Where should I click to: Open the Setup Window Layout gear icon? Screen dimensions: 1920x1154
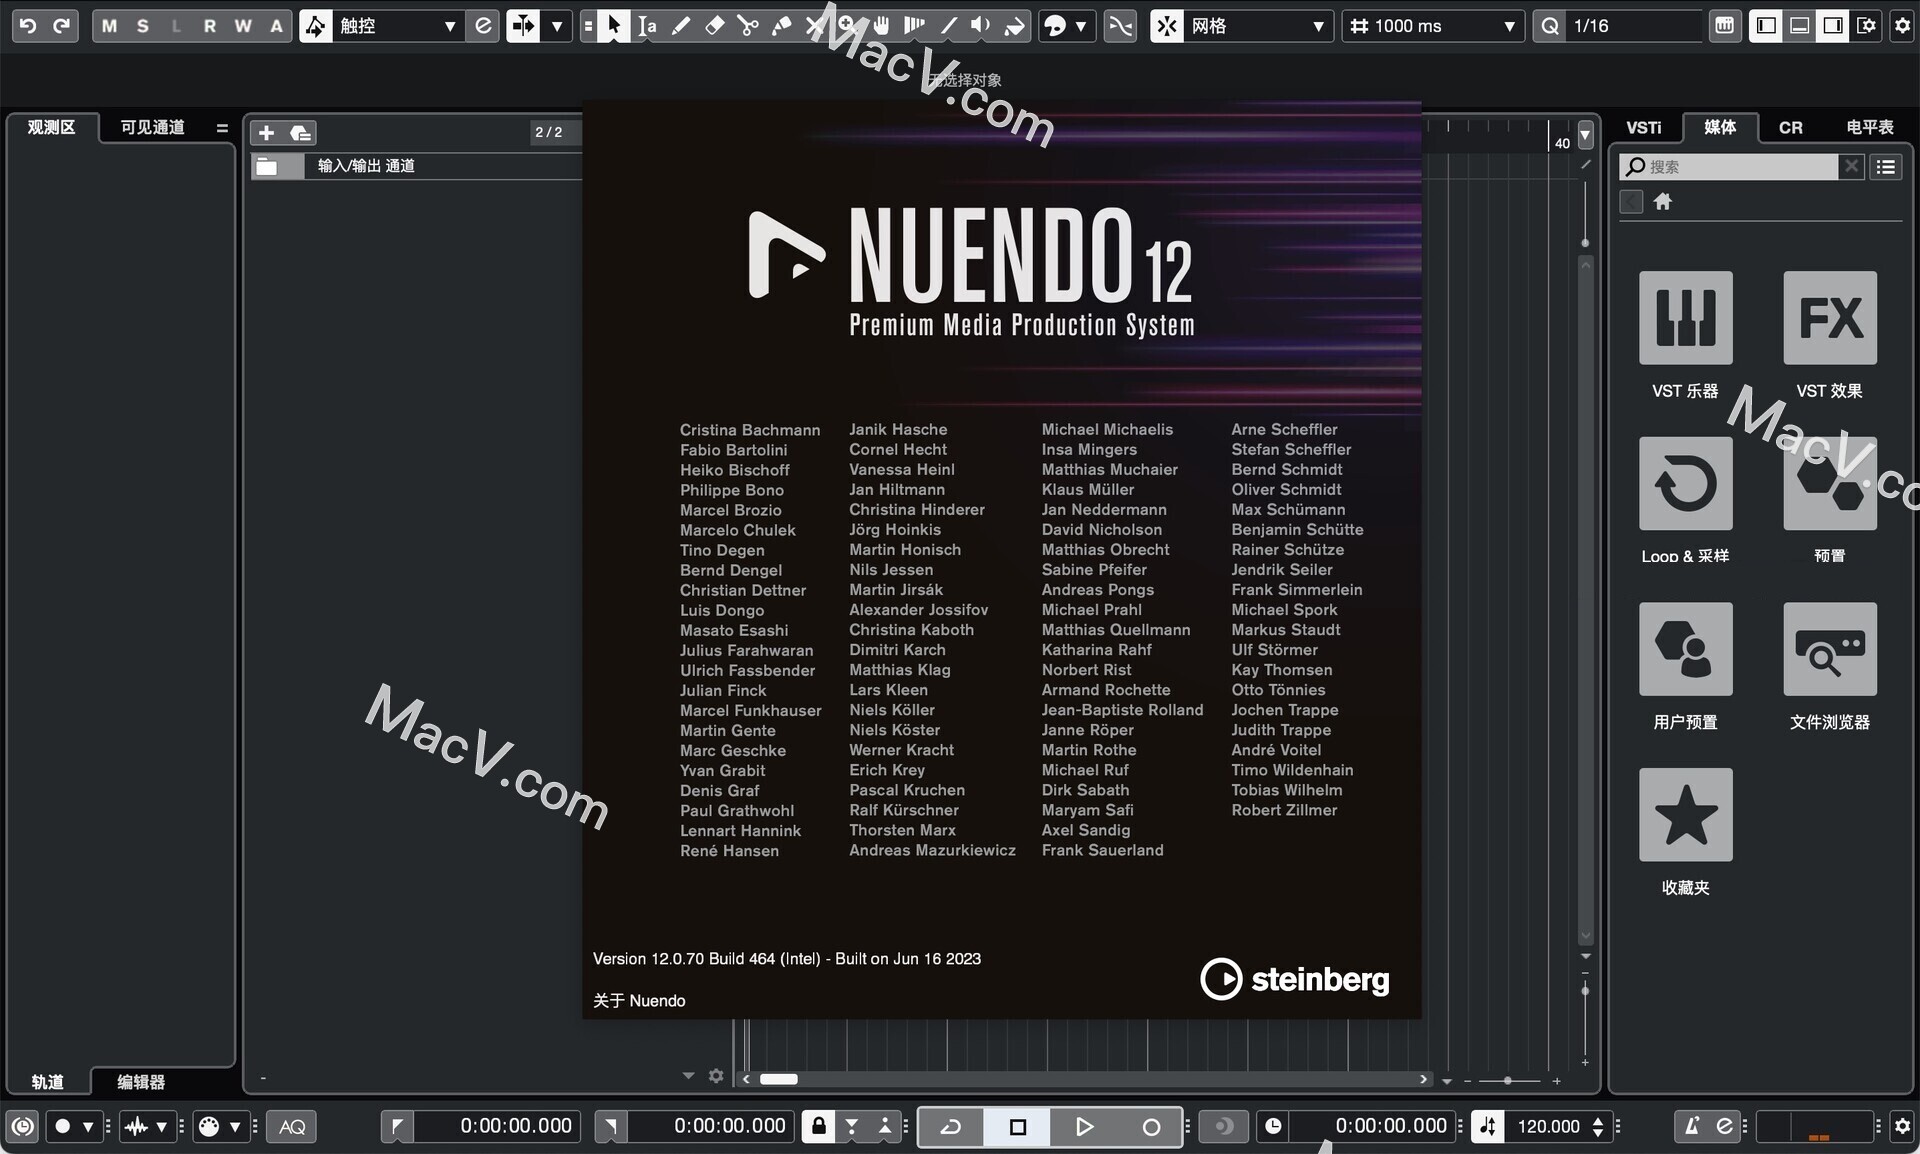1866,26
